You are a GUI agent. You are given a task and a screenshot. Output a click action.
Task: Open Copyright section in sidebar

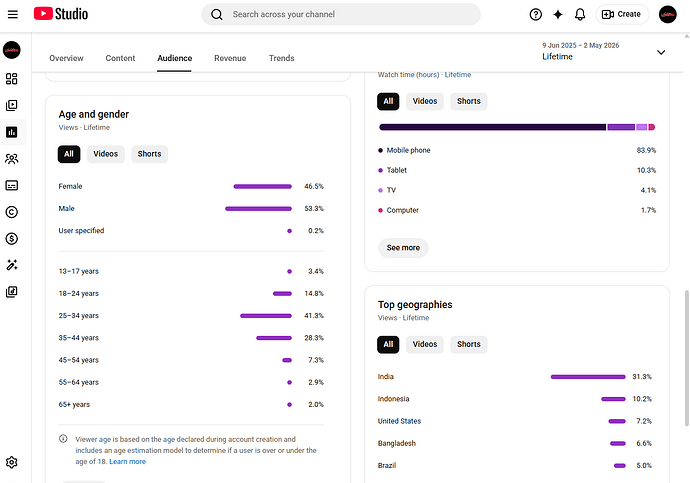pos(12,212)
